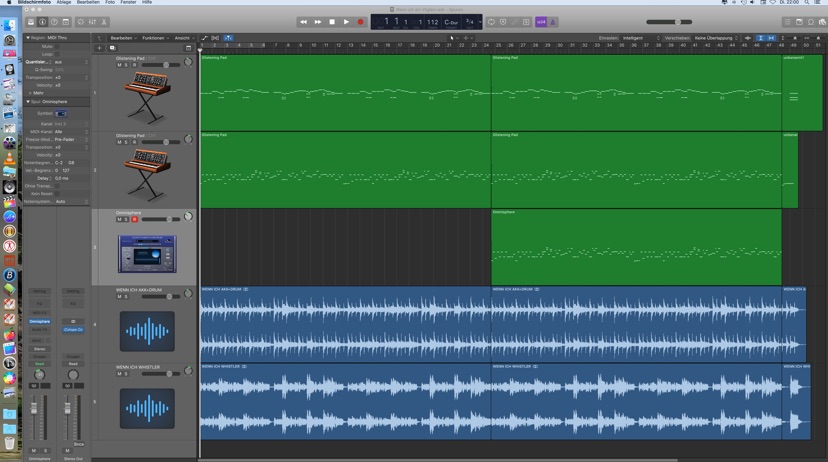Collapse the Spur Omnisphere section
This screenshot has height=462, width=828.
coord(28,101)
